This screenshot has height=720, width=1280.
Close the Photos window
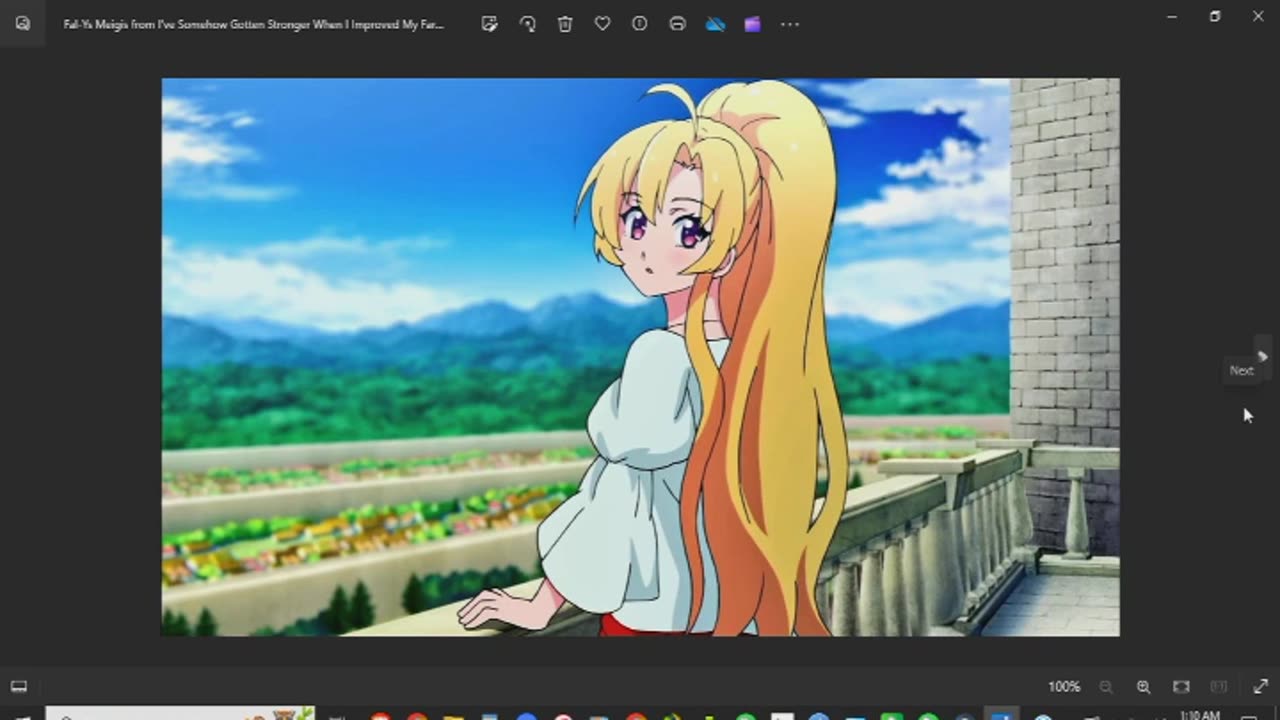tap(1258, 16)
